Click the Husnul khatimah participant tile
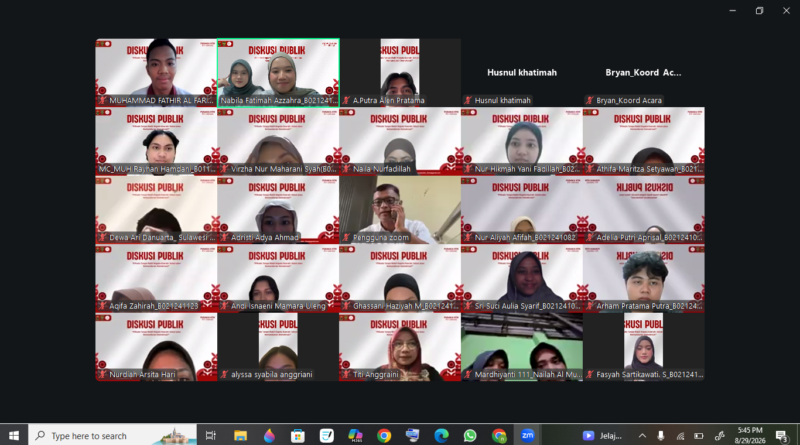This screenshot has height=445, width=800. coord(522,72)
